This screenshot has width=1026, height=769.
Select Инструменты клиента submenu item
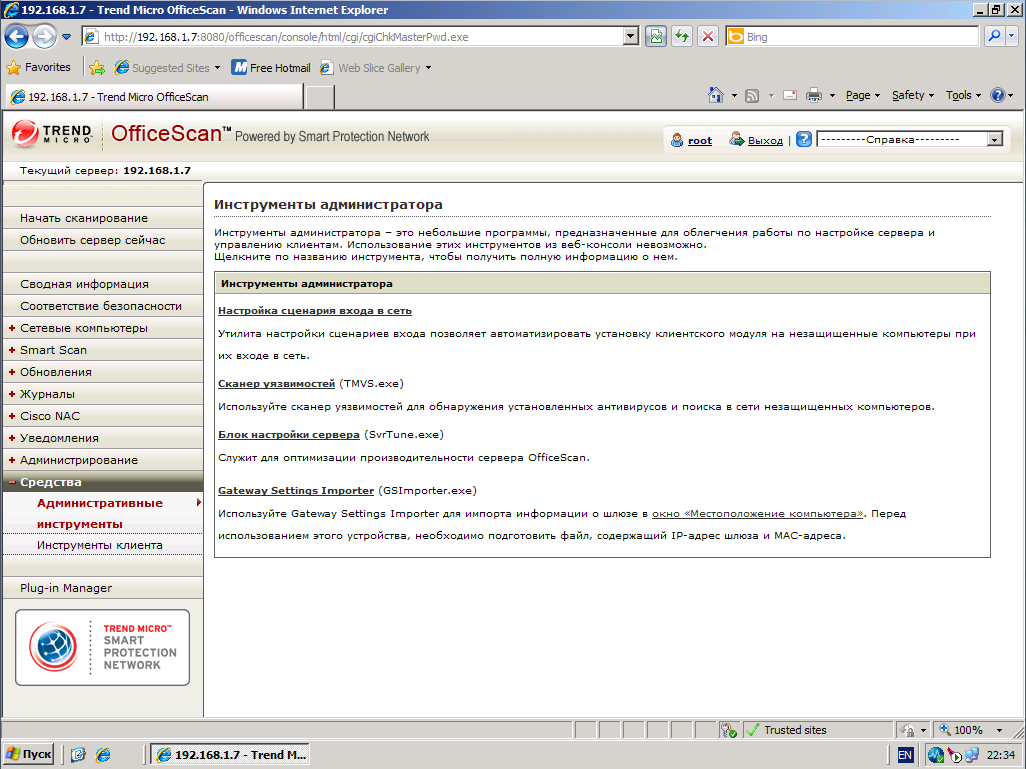point(103,545)
